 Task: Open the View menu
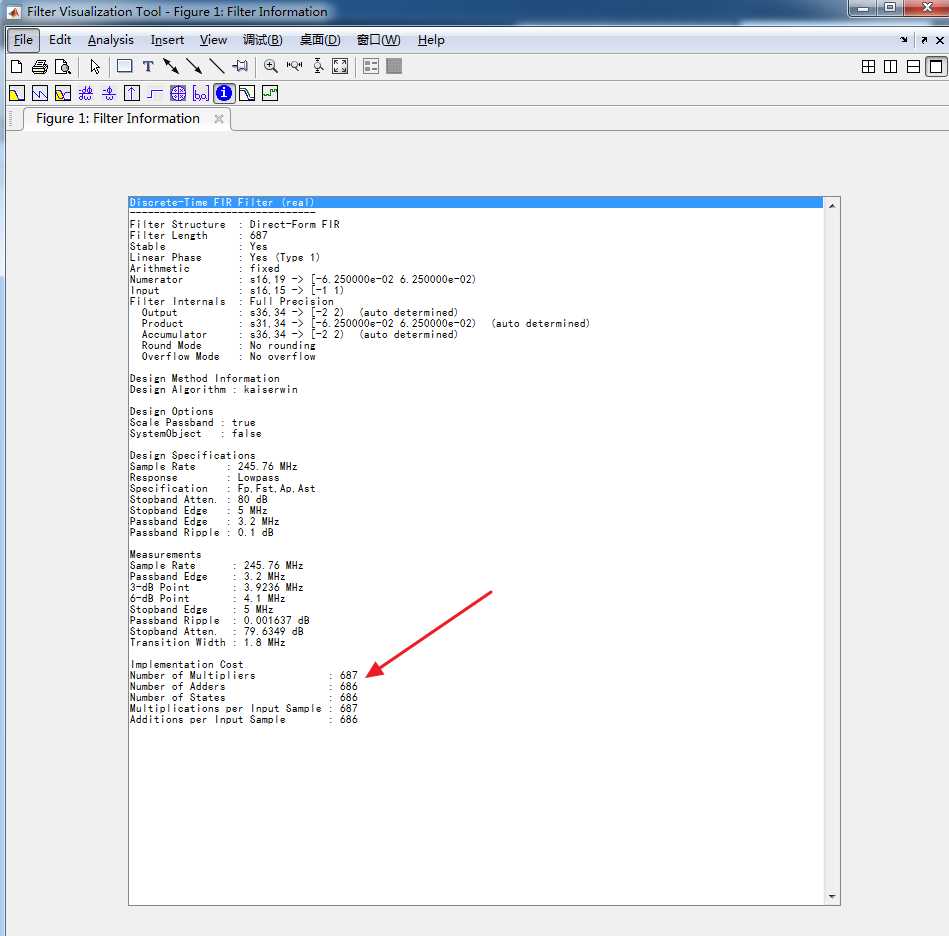213,40
